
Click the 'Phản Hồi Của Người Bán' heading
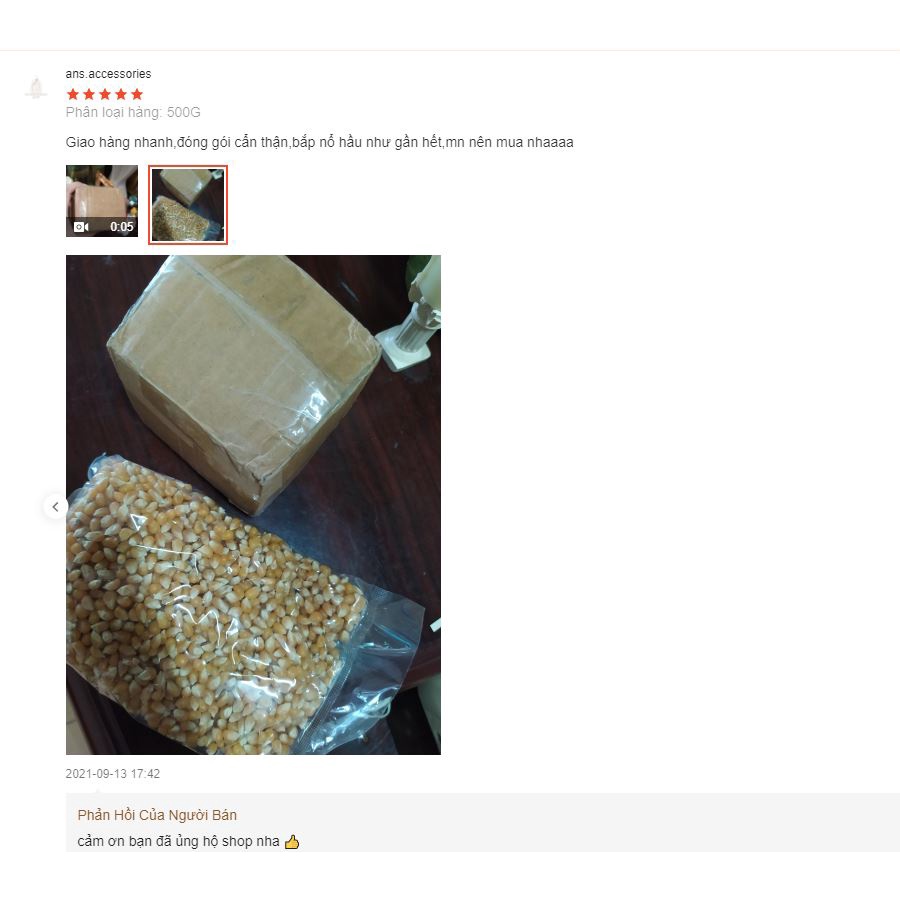pos(157,815)
